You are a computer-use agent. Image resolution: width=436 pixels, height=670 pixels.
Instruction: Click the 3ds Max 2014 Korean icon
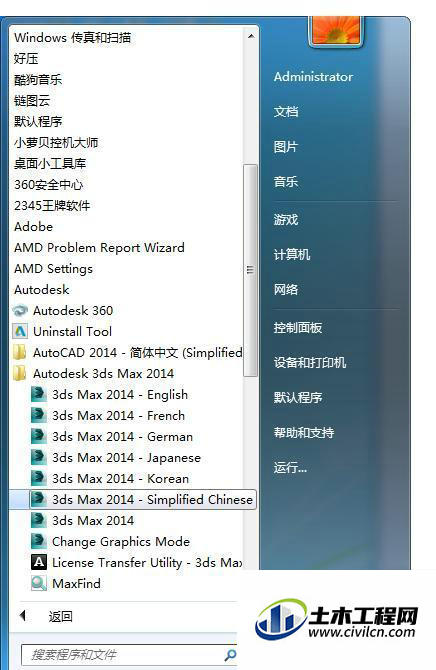point(39,478)
